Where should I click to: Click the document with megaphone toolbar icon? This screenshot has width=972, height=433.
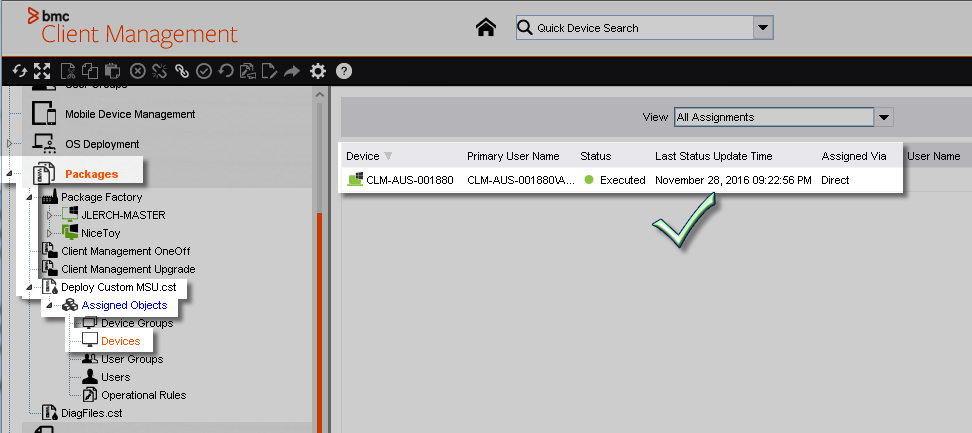[248, 71]
